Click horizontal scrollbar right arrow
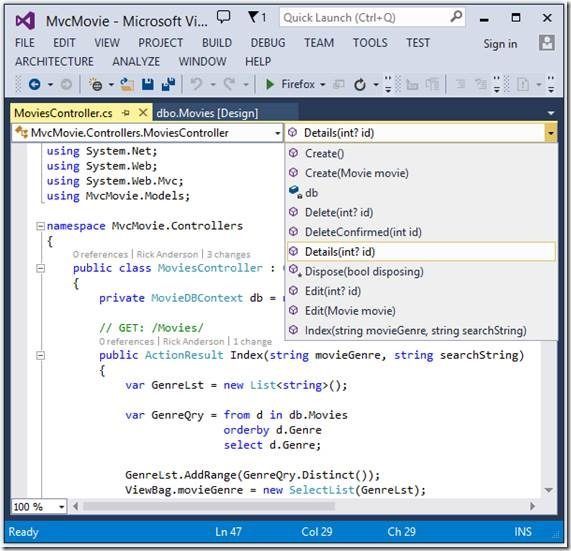This screenshot has width=571, height=551. 532,506
